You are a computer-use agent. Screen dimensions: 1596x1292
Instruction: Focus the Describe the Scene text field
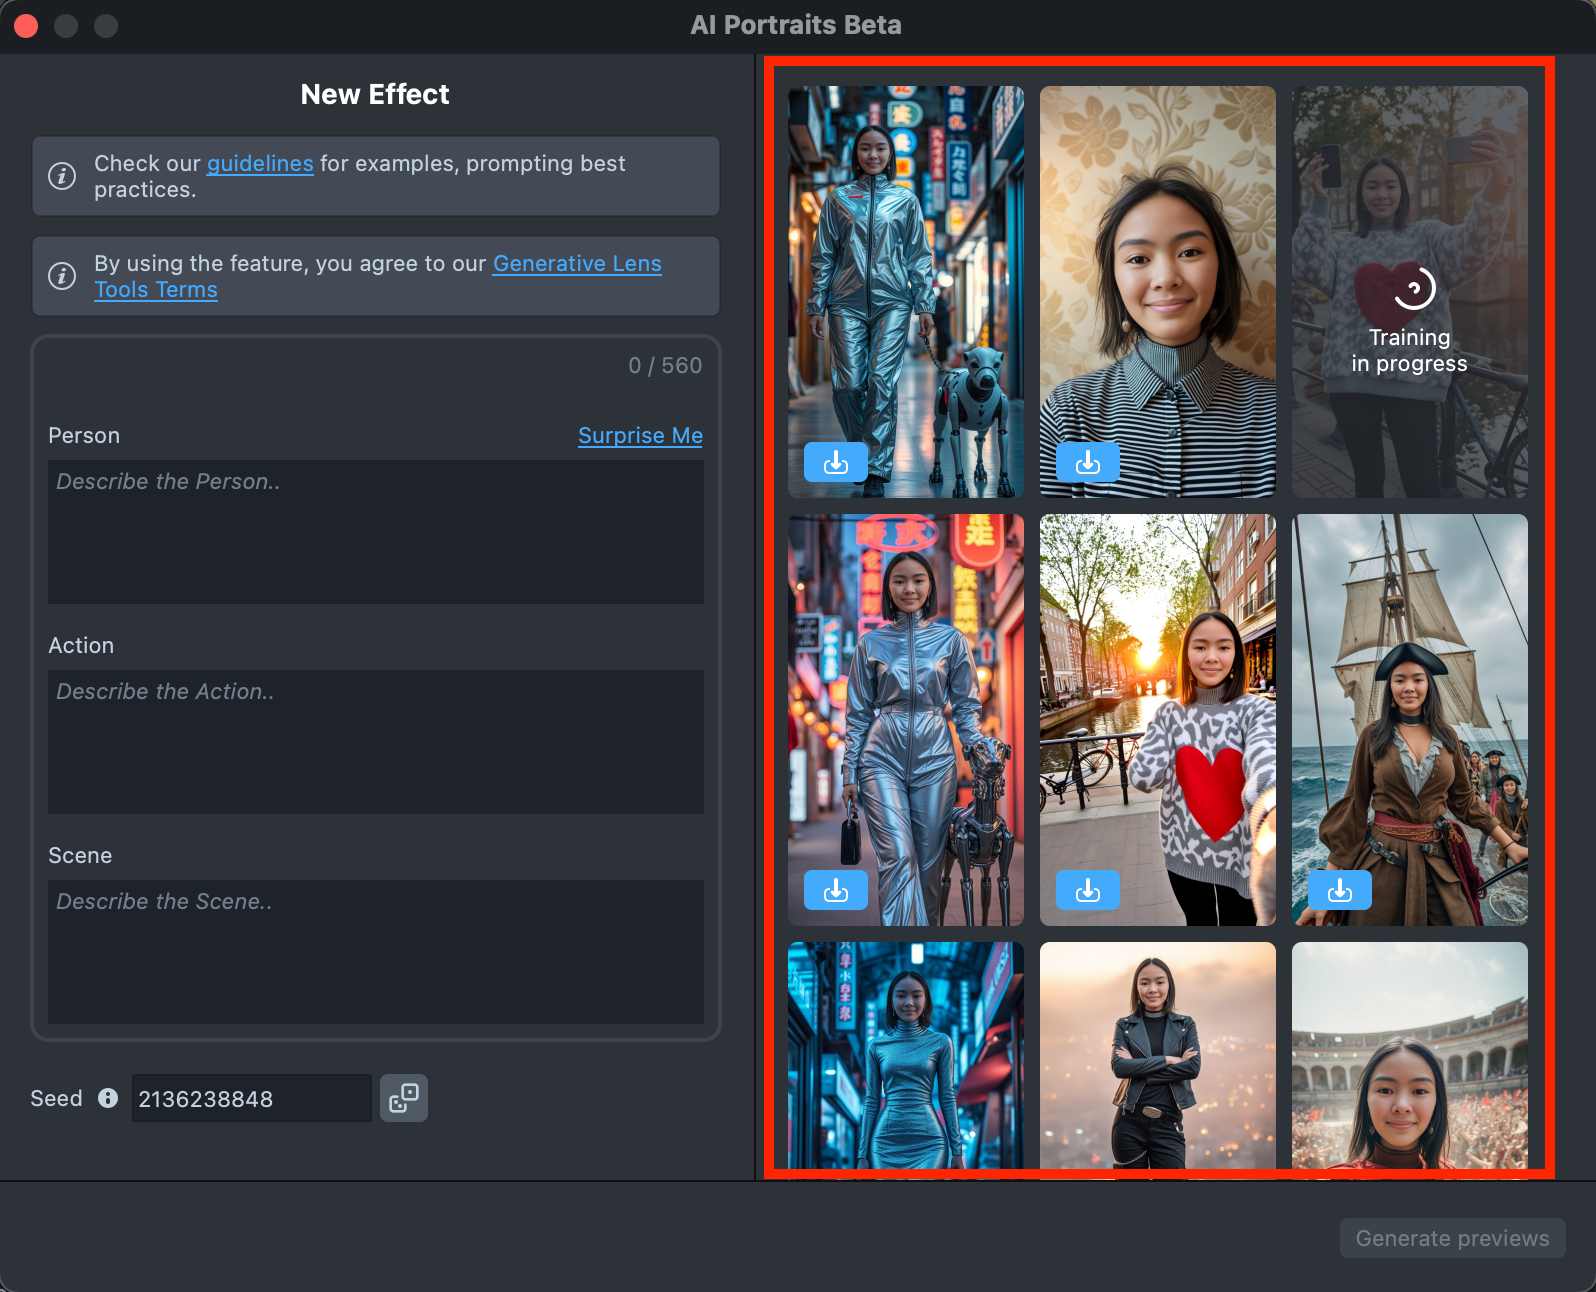coord(376,952)
